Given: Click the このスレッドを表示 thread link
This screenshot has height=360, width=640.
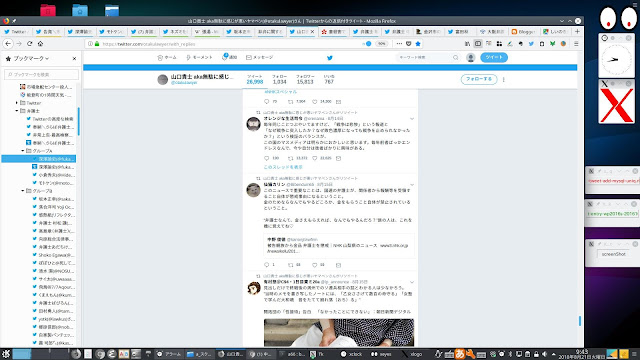Looking at the screenshot, I should pos(283,167).
